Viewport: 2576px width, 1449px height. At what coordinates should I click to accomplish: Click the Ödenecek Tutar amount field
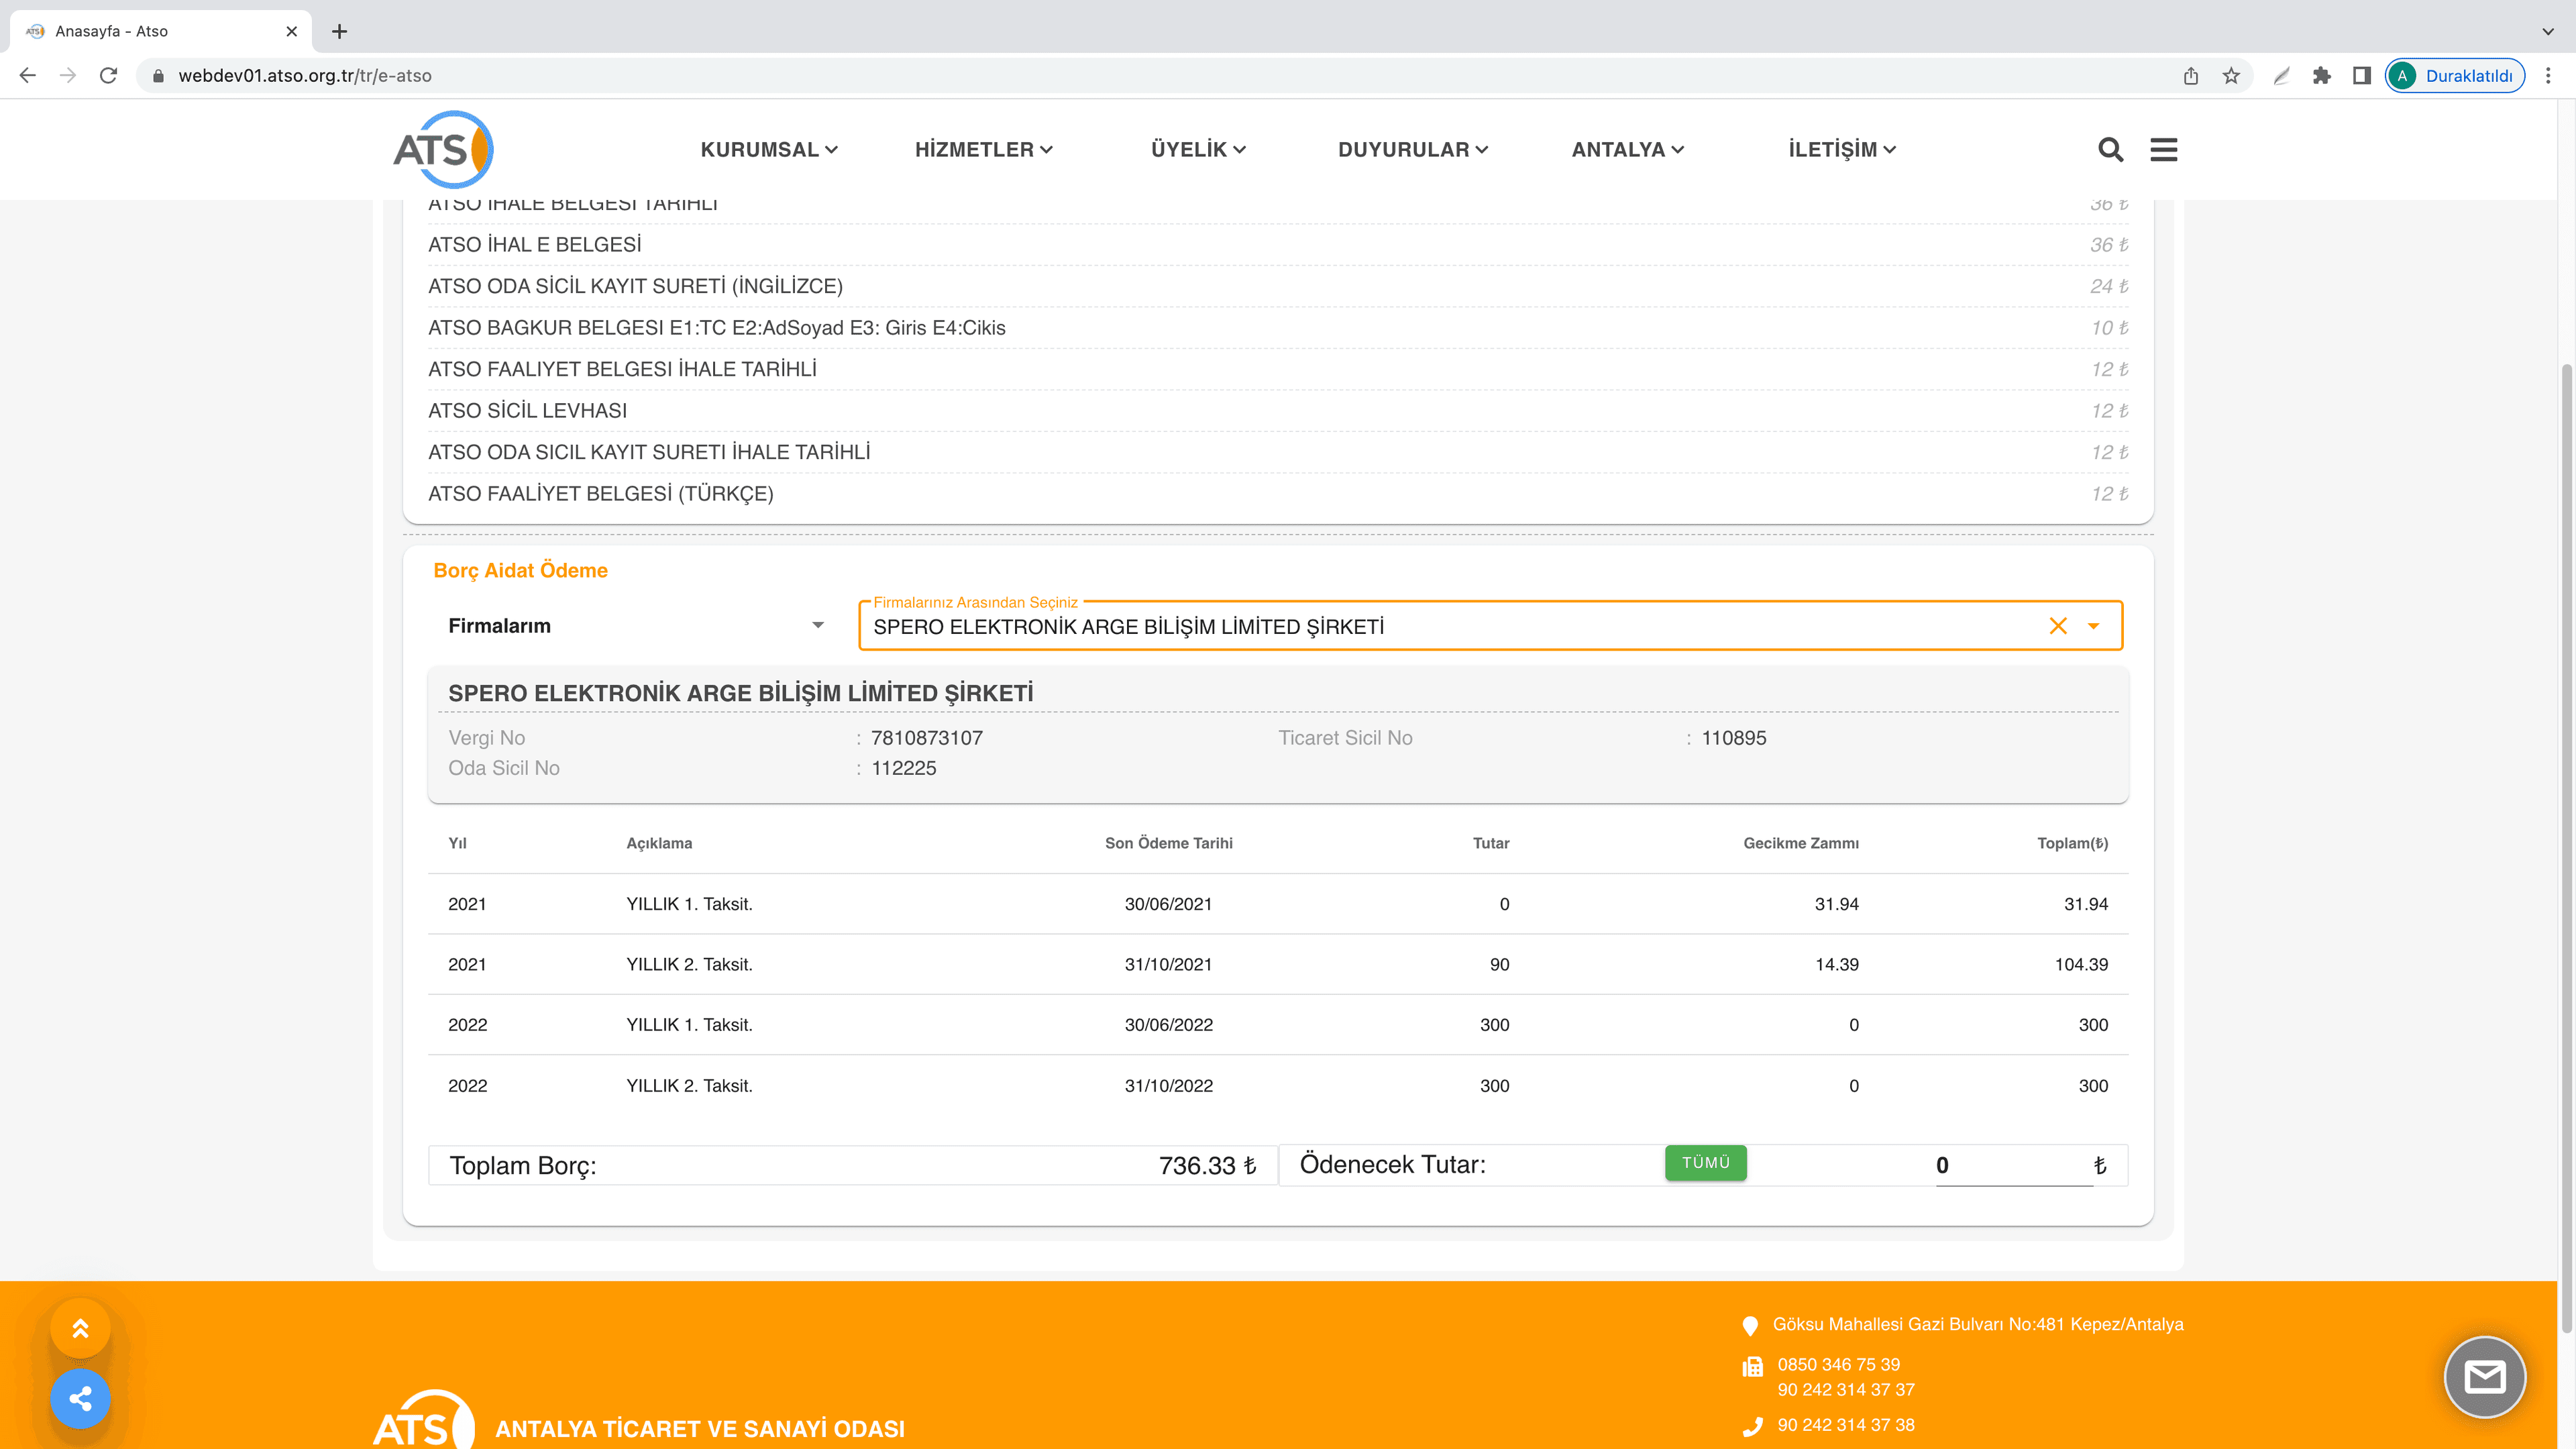click(2014, 1165)
